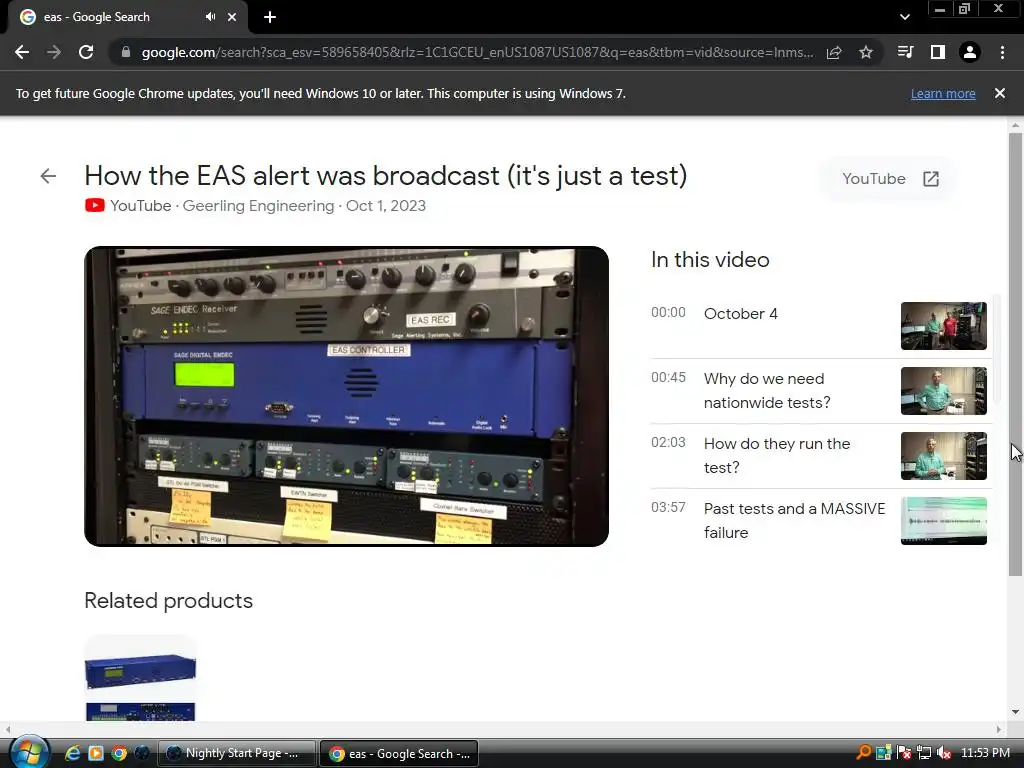Click the URL address field

(477, 52)
